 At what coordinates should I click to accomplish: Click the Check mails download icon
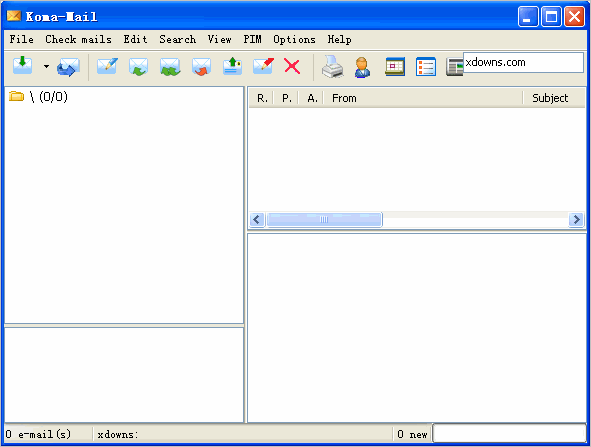coord(22,66)
